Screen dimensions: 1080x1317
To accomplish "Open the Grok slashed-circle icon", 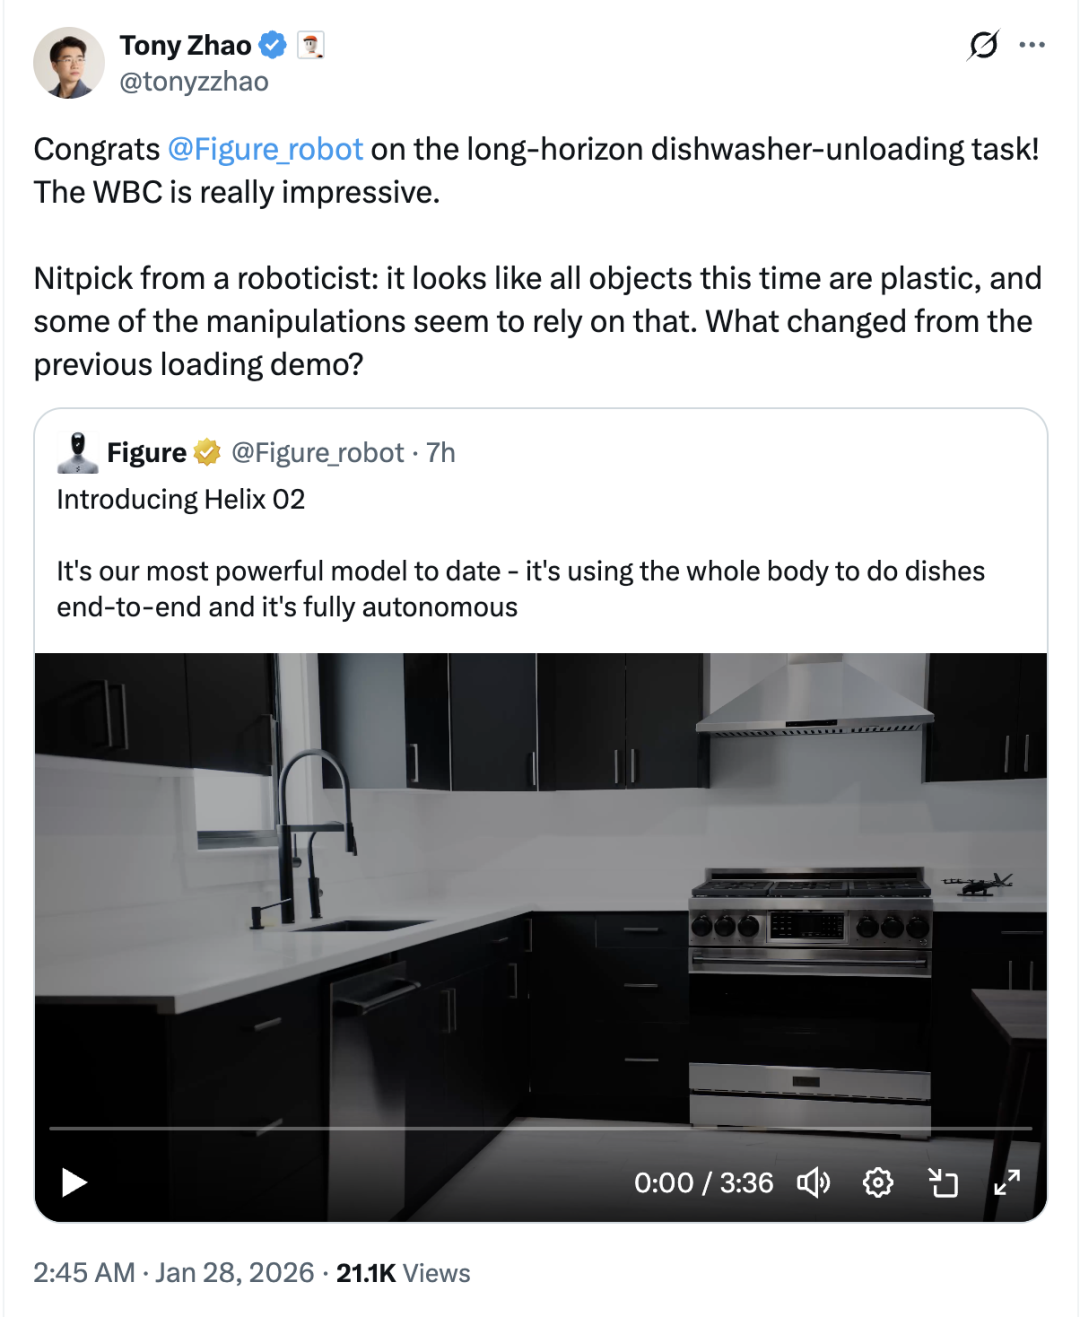I will [983, 45].
